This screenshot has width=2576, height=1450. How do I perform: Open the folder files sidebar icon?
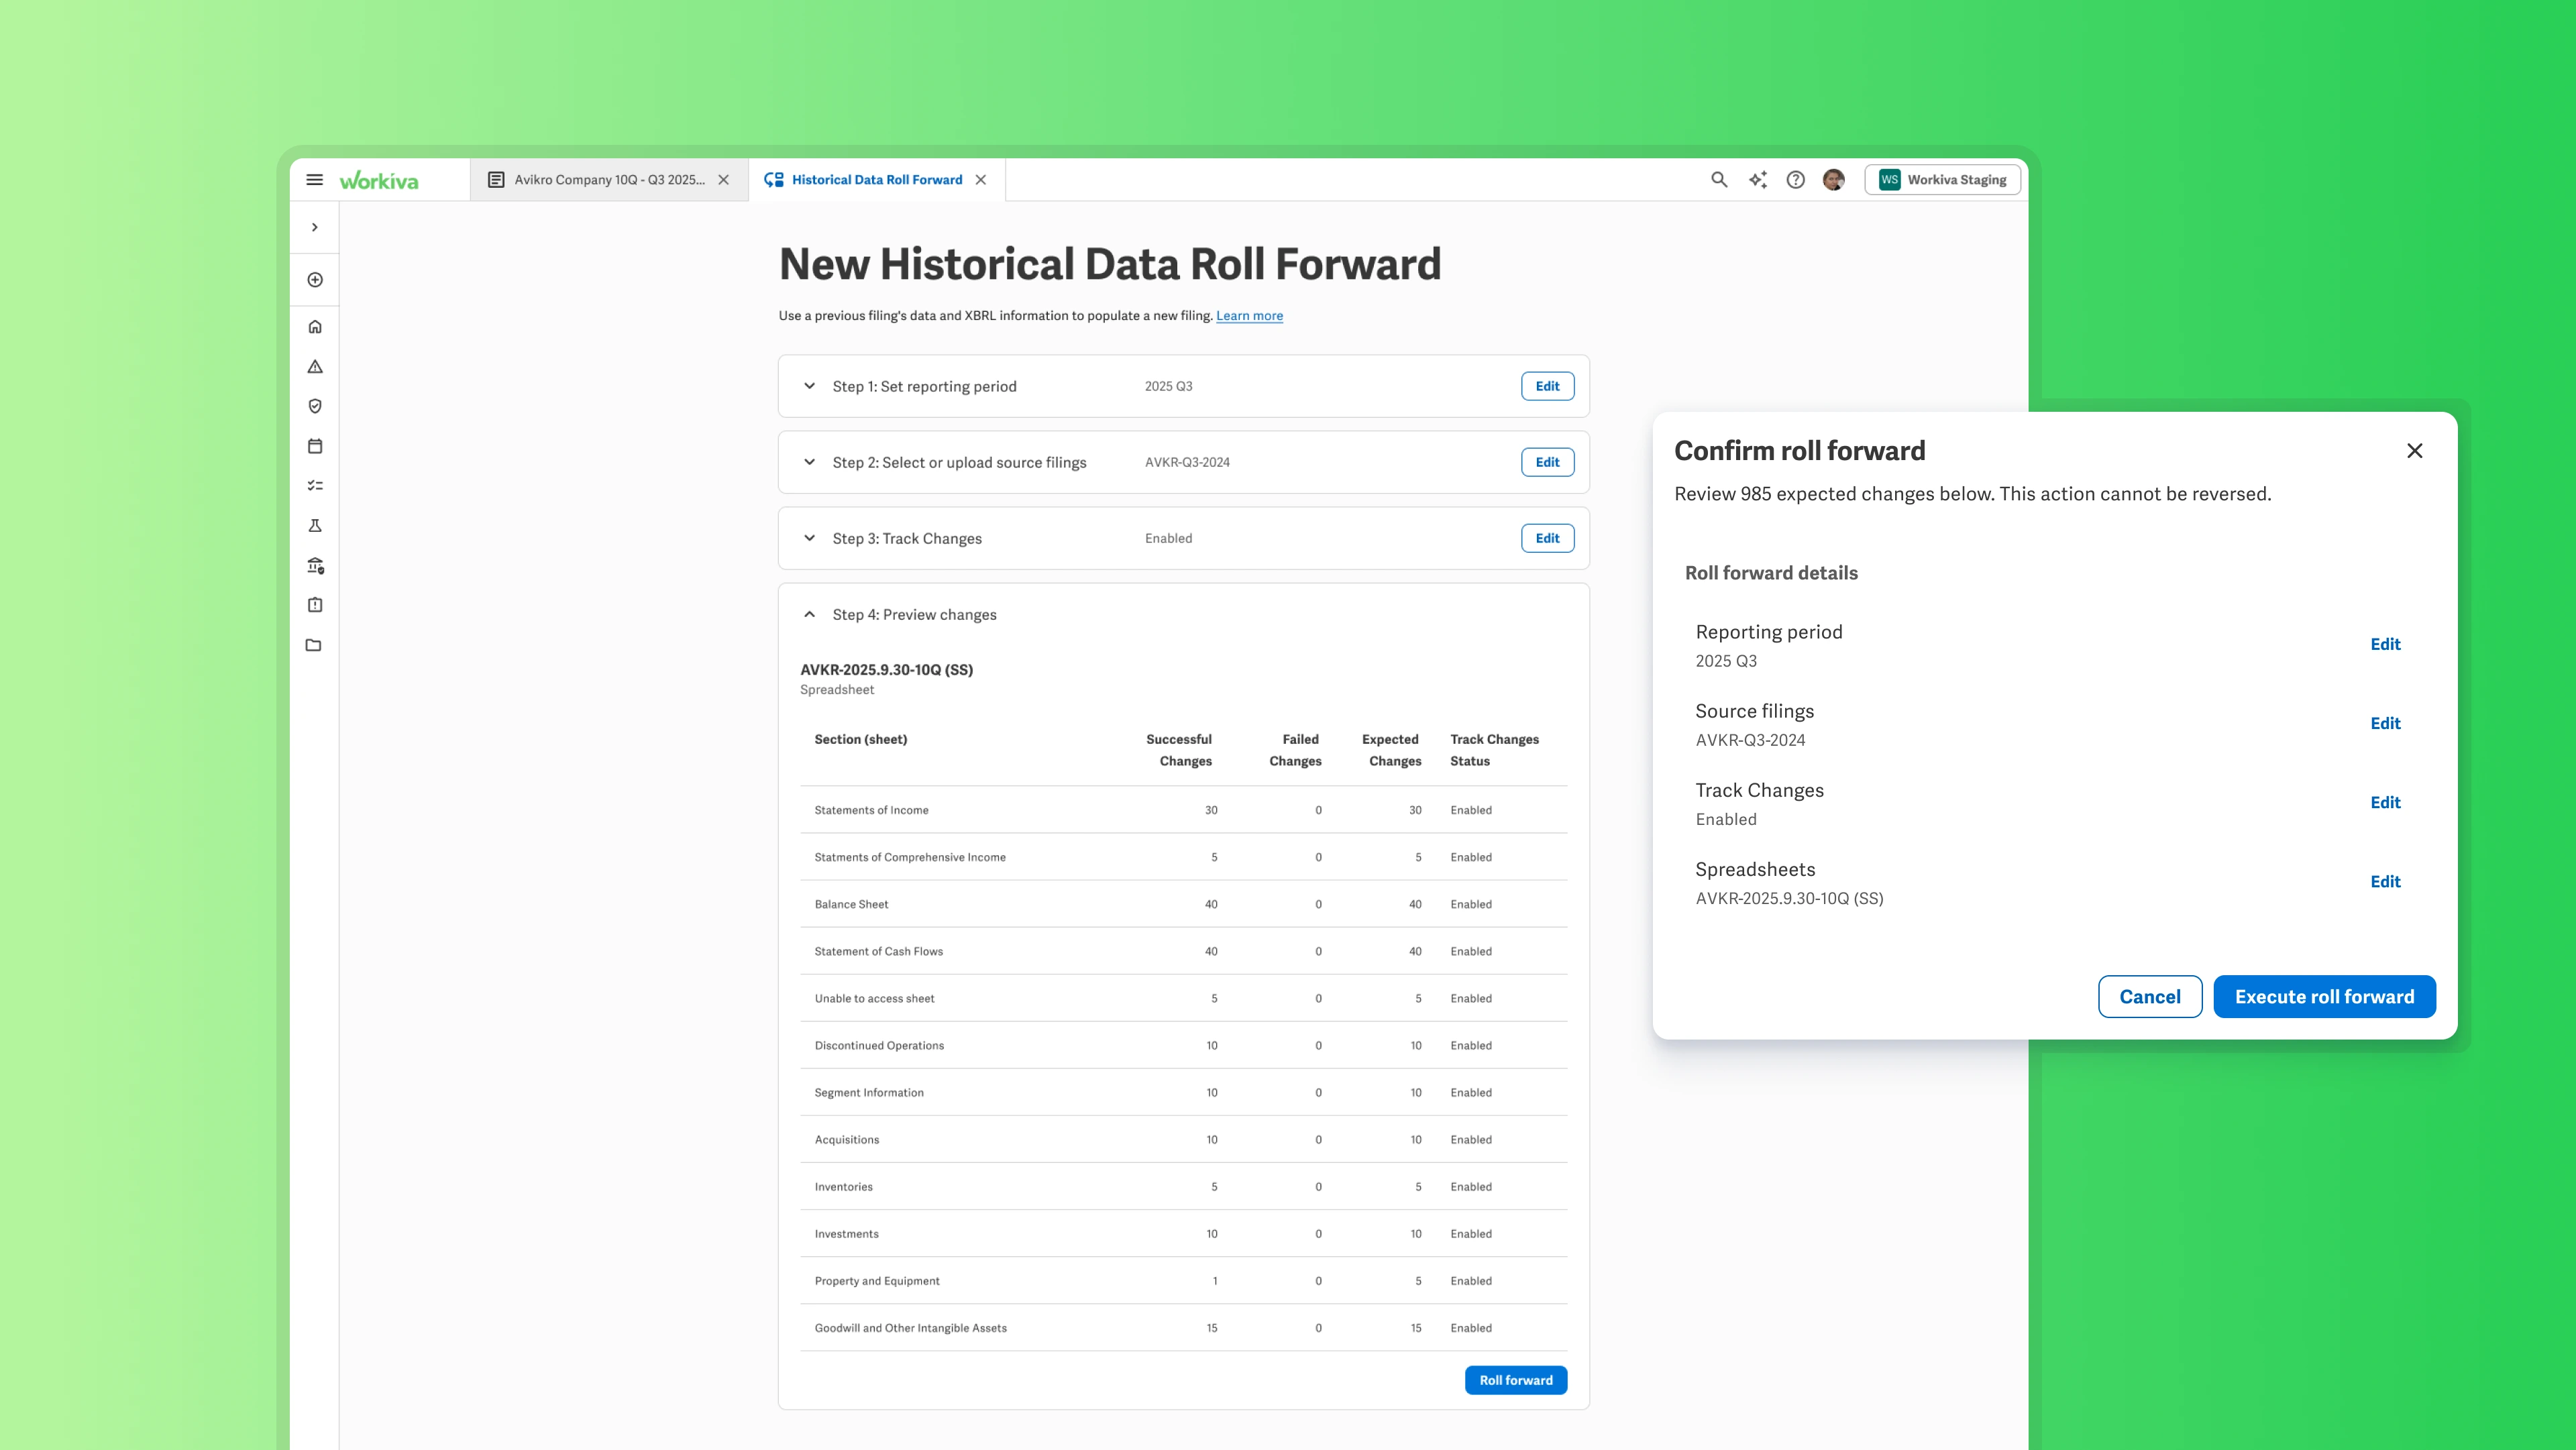pyautogui.click(x=314, y=645)
